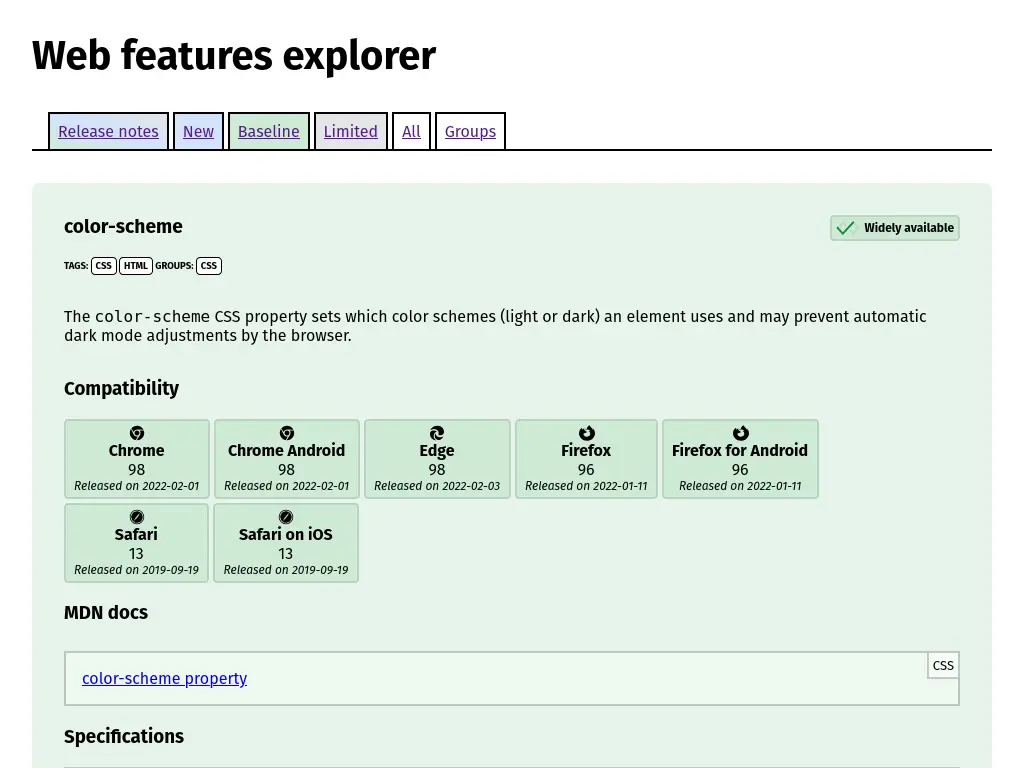Go to the Baseline tab
This screenshot has height=768, width=1024.
pos(268,131)
